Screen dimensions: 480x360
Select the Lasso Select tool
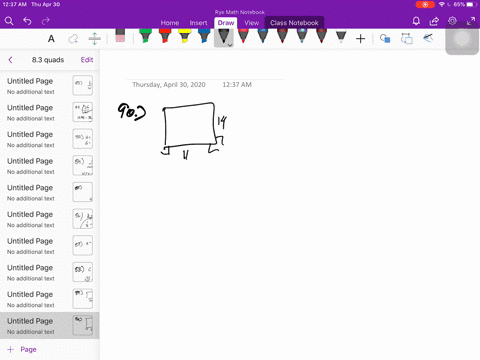[x=73, y=39]
